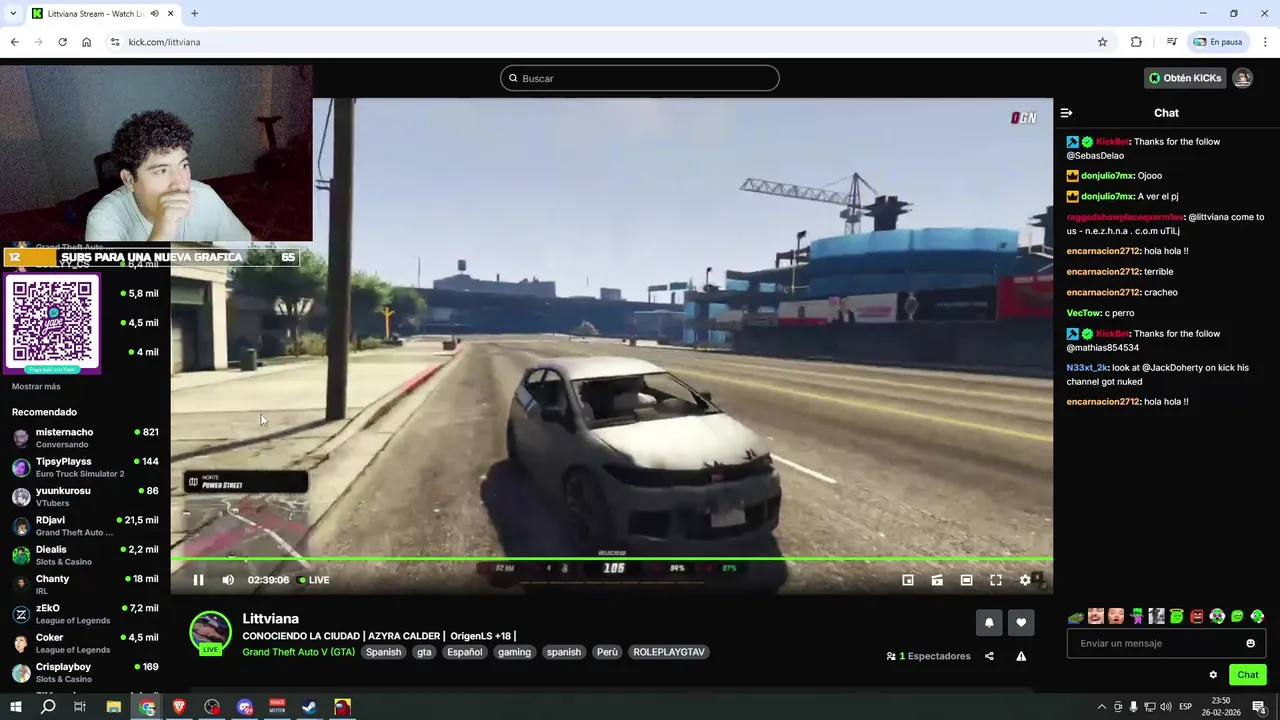Select the gaming tag
This screenshot has width=1280, height=720.
coord(514,652)
